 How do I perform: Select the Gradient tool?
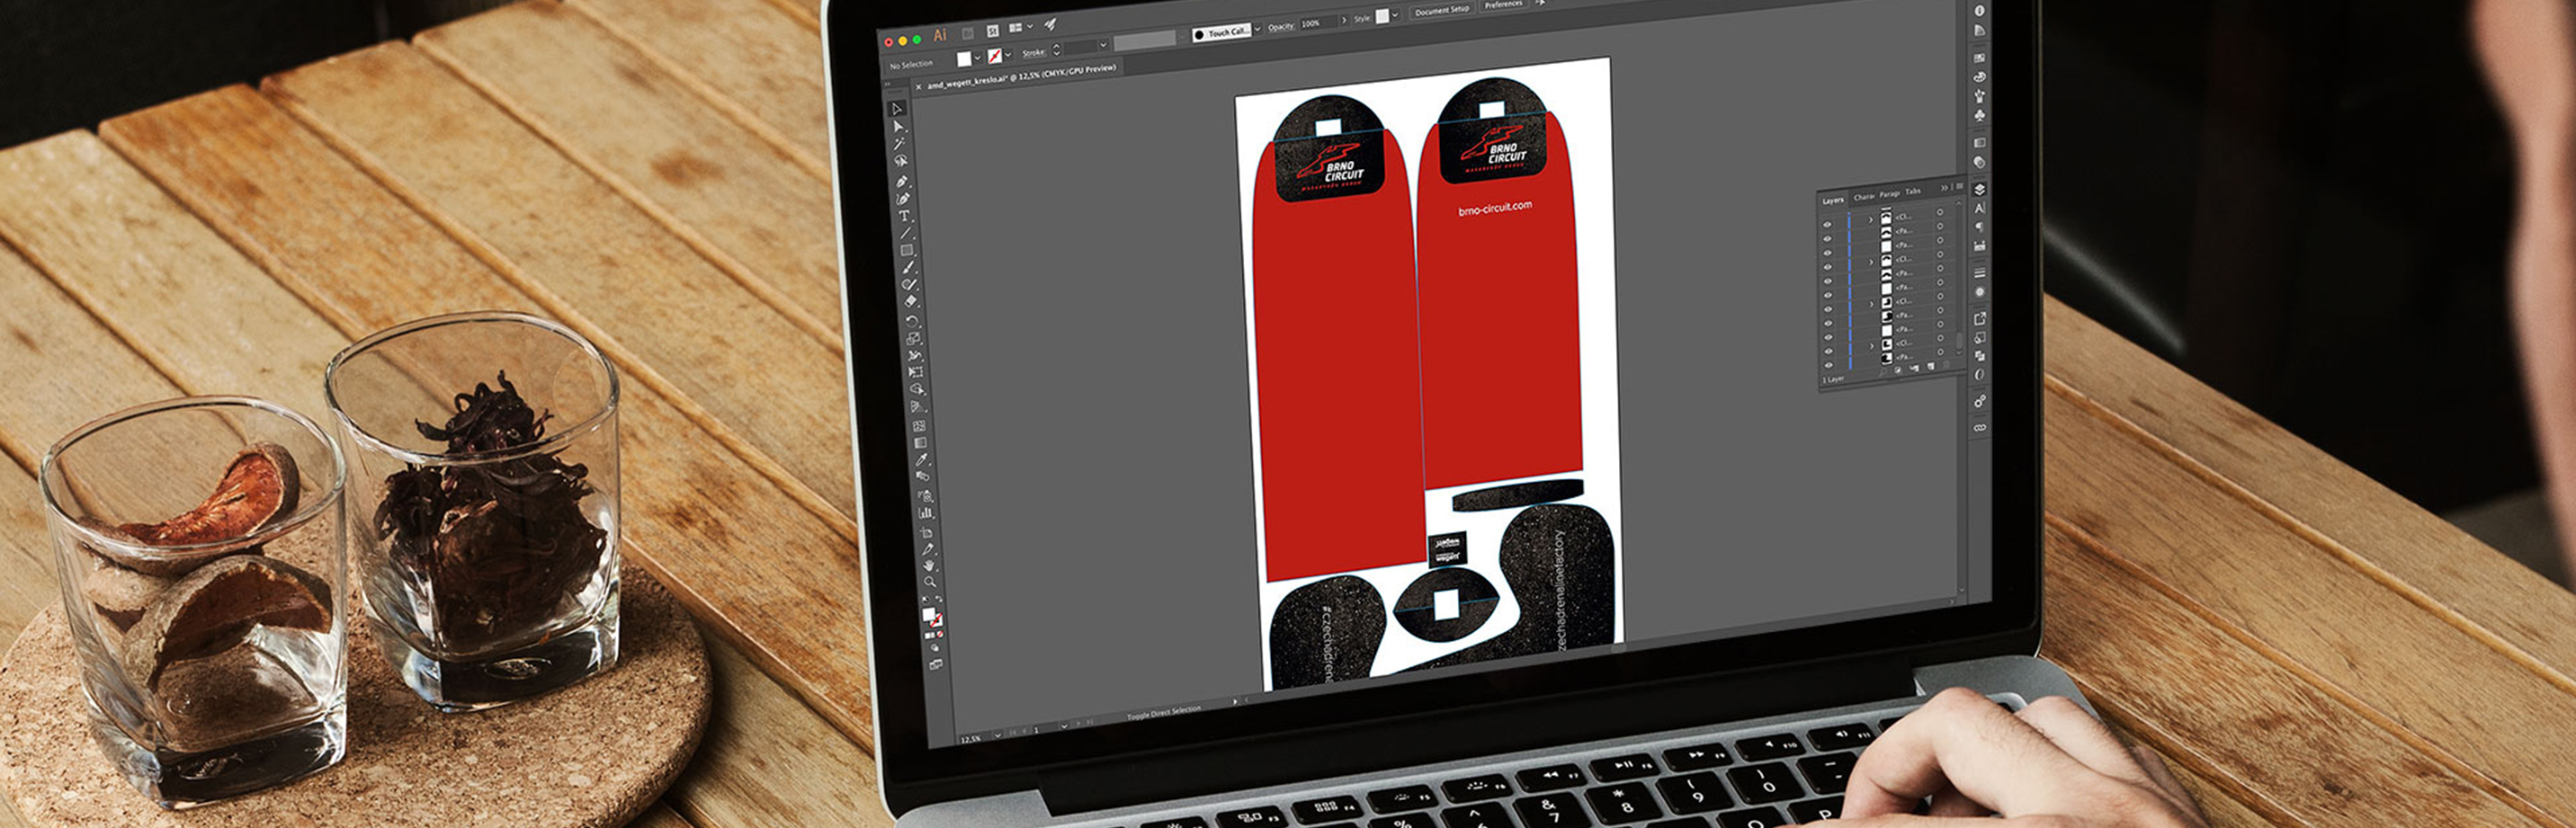921,442
